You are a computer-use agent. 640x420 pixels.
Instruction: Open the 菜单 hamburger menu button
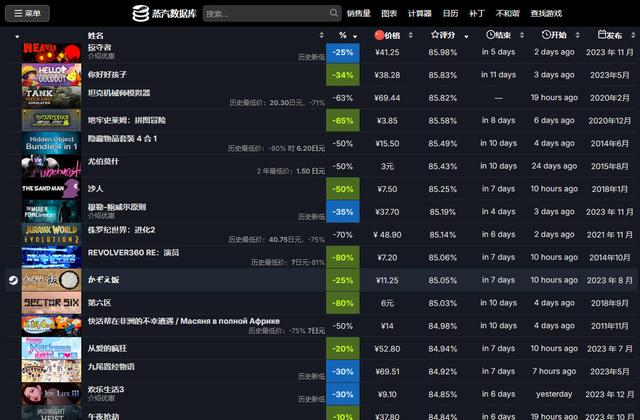click(27, 13)
